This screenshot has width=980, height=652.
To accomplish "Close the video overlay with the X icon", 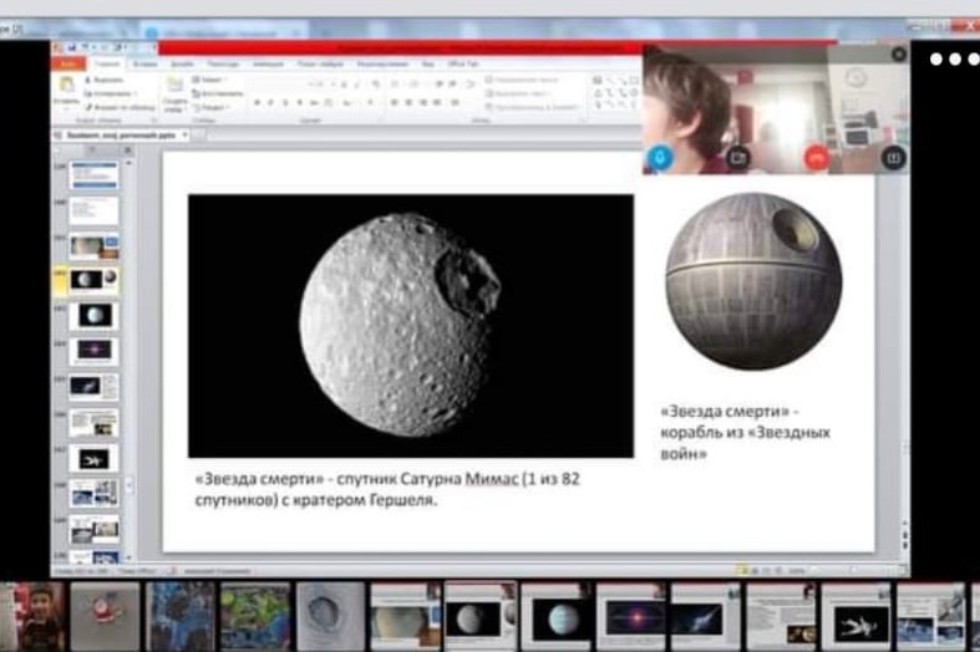I will click(x=898, y=54).
